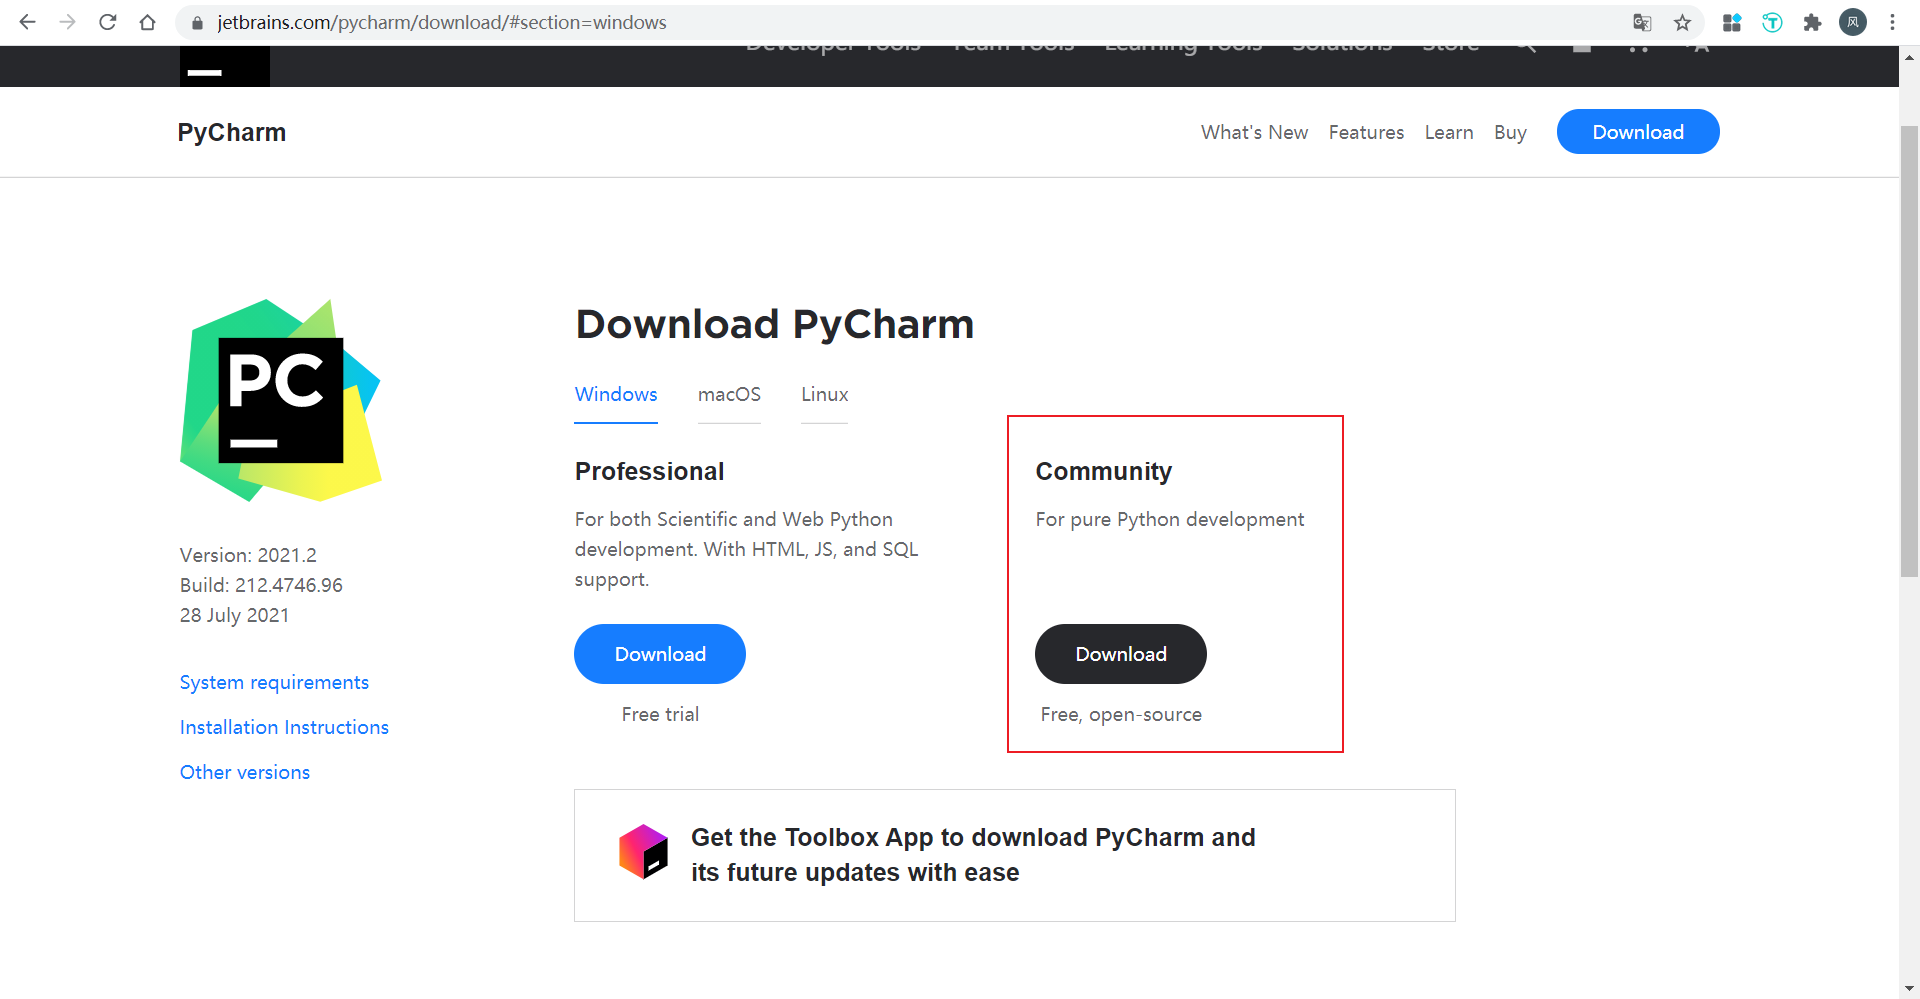
Task: Switch to the macOS tab
Action: tap(729, 394)
